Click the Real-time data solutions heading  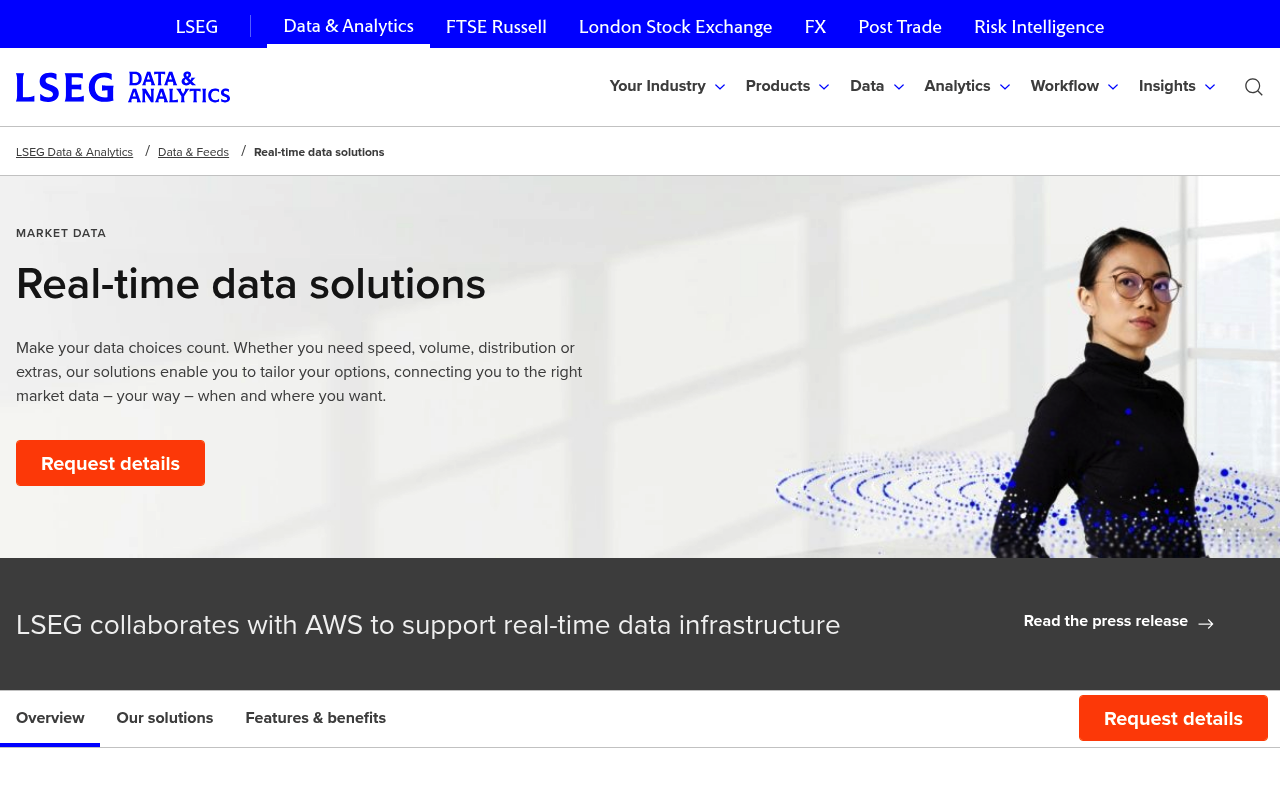251,284
